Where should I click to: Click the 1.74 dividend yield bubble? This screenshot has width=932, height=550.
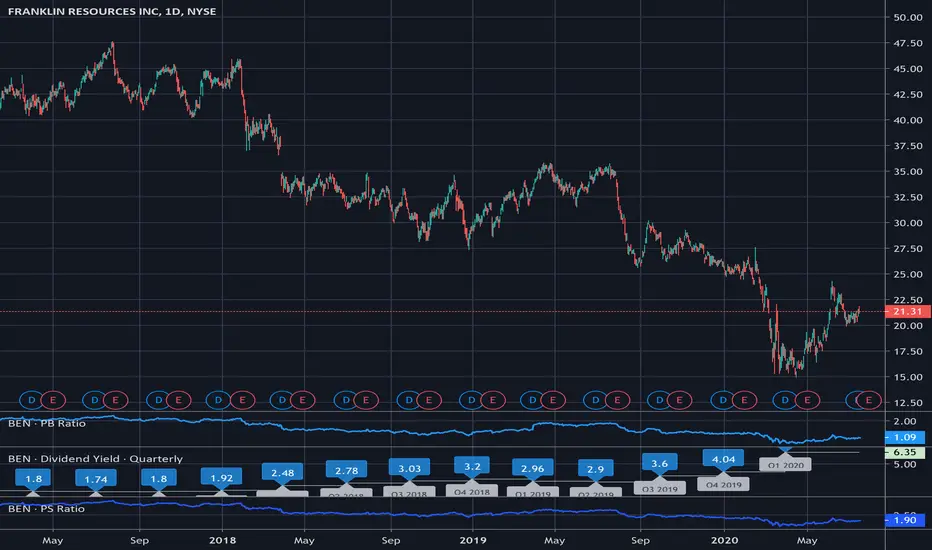[x=96, y=479]
